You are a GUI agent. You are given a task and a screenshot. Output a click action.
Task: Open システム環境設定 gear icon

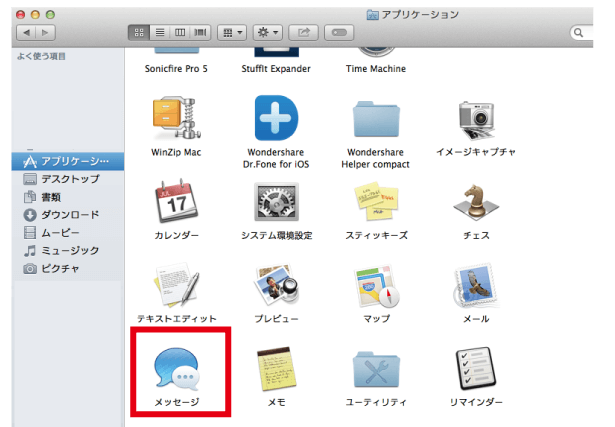point(277,202)
